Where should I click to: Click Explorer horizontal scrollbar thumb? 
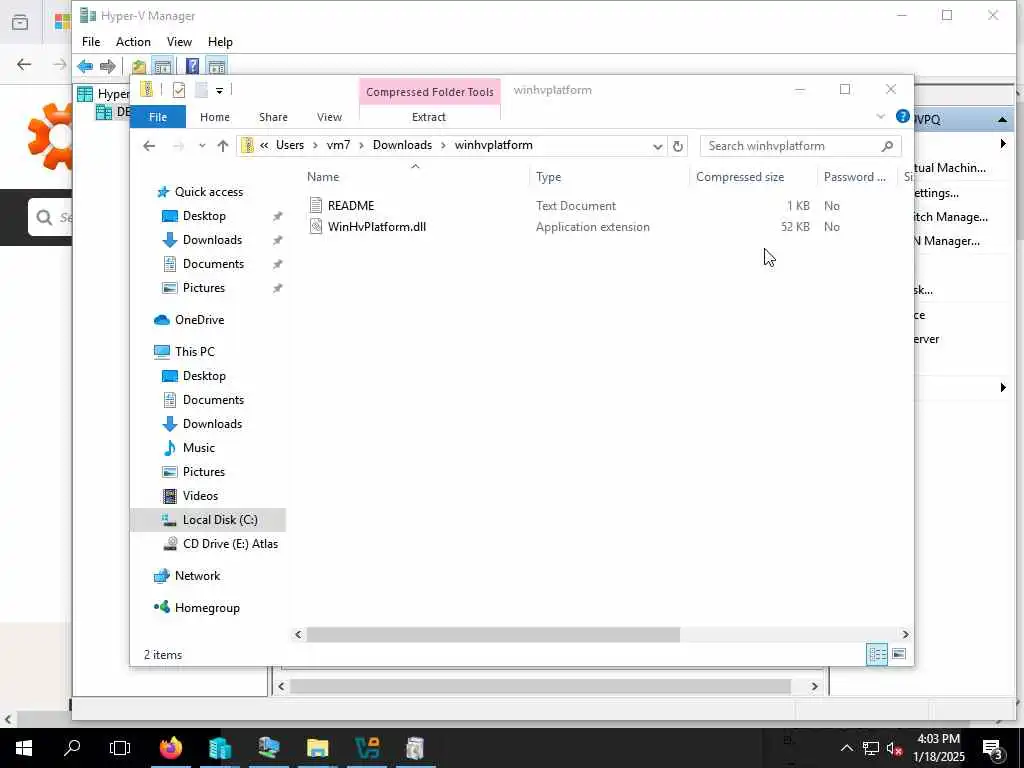click(x=493, y=634)
